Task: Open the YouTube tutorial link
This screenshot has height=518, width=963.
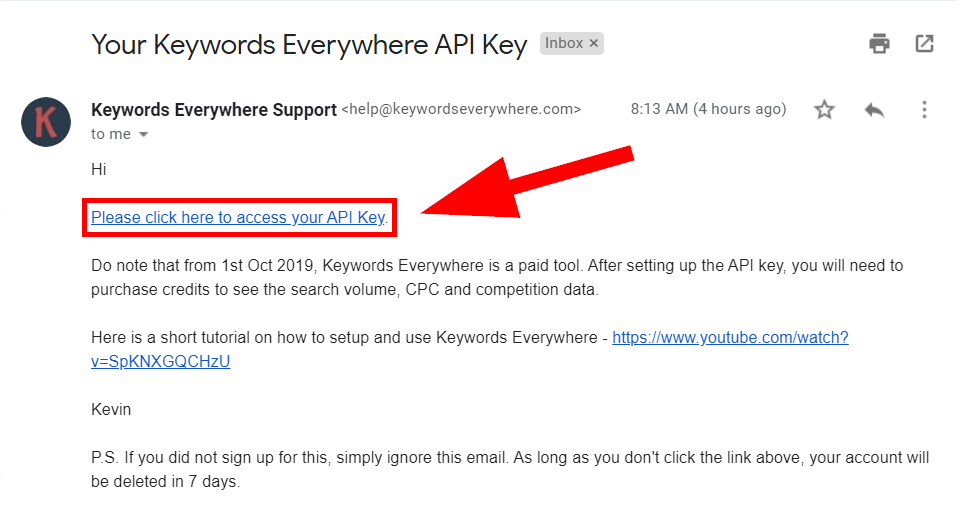Action: (730, 337)
